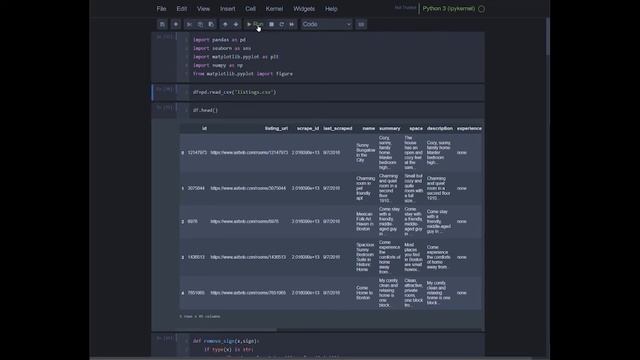Restart the kernel with the circular arrow icon
The width and height of the screenshot is (640, 360).
click(282, 24)
